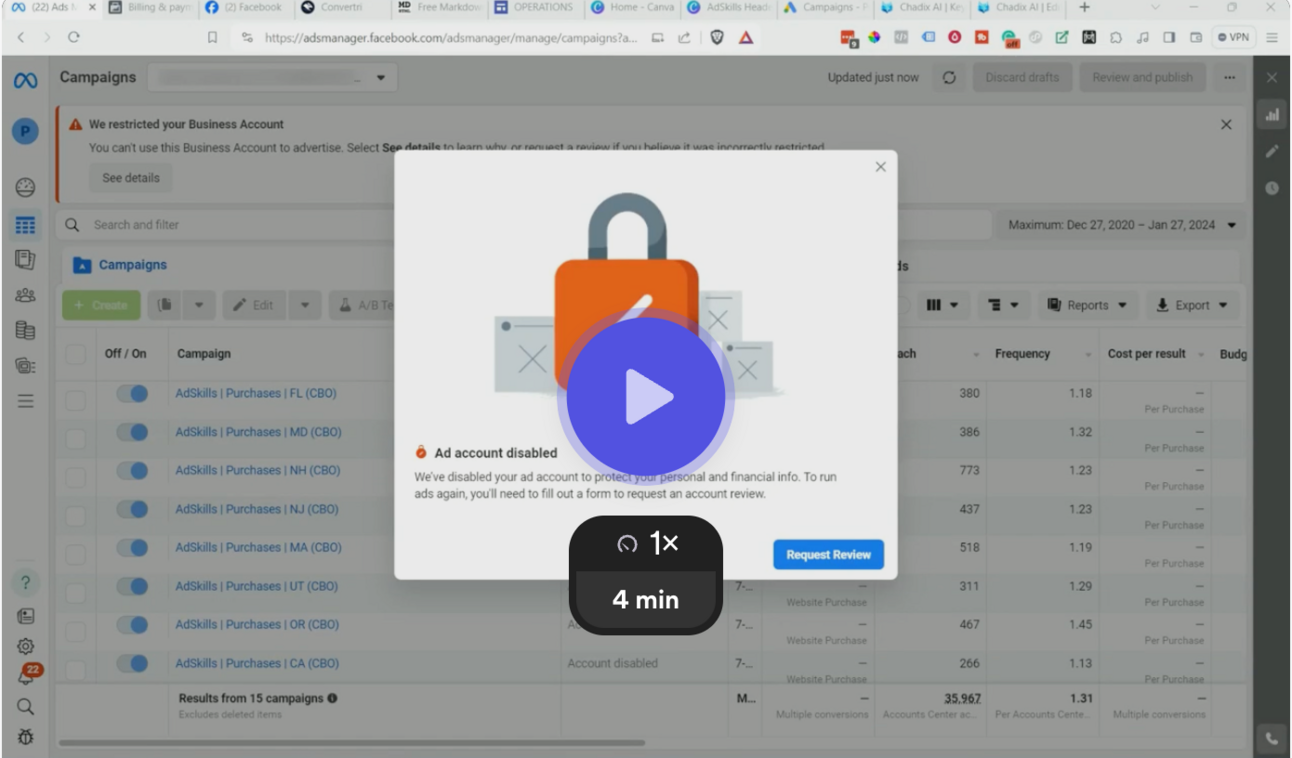
Task: Select the Campaigns grid icon in sidebar
Action: coord(24,225)
